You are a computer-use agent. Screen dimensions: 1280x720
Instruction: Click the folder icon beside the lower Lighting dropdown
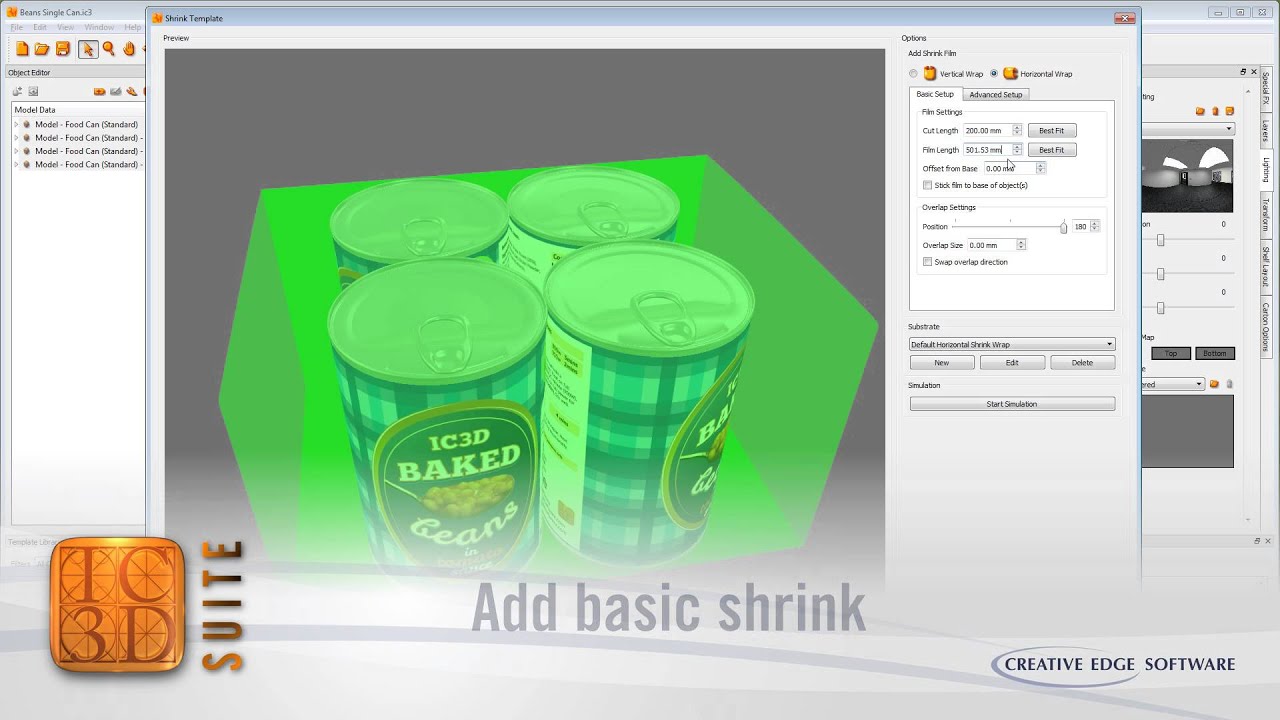click(1215, 384)
